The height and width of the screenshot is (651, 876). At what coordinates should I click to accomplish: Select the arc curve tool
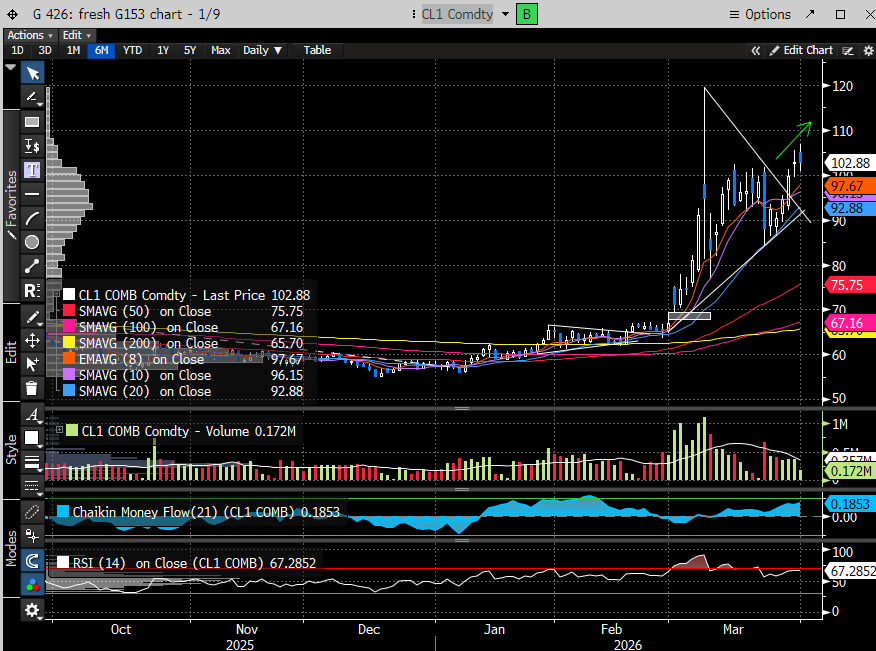(32, 218)
